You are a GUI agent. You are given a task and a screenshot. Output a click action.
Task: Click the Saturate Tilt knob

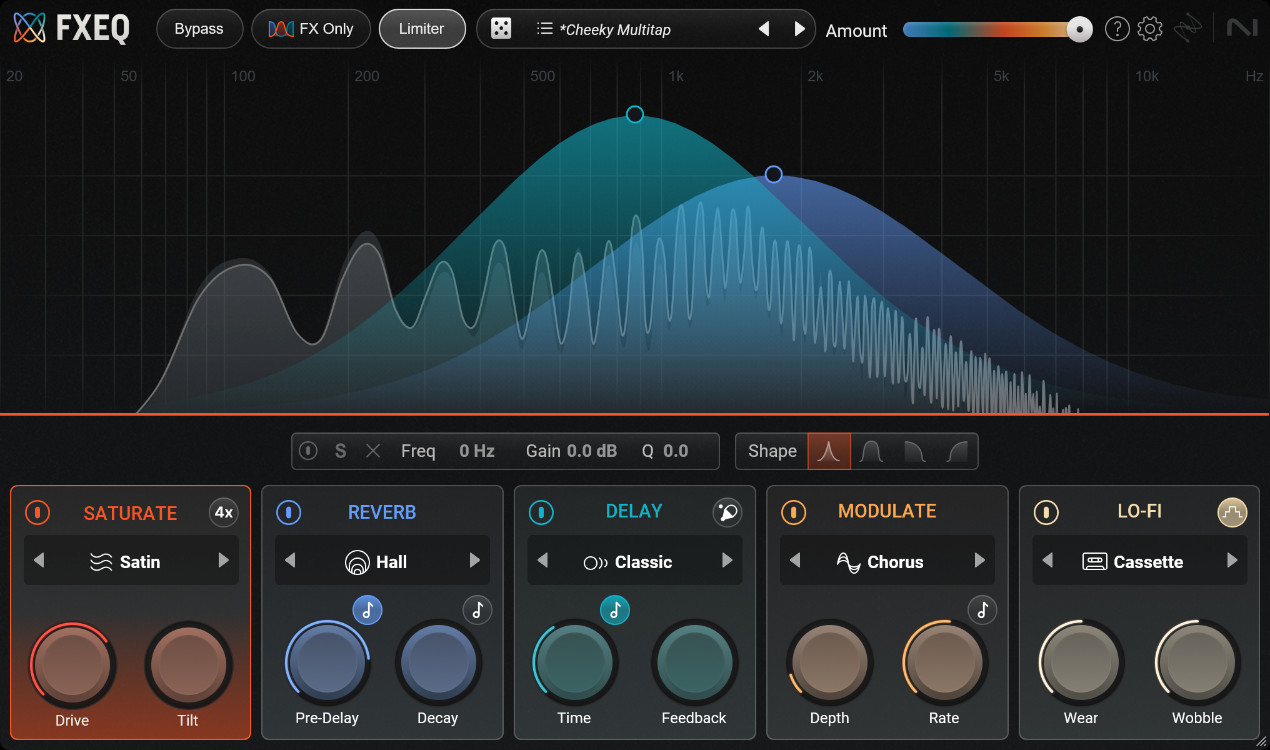189,664
